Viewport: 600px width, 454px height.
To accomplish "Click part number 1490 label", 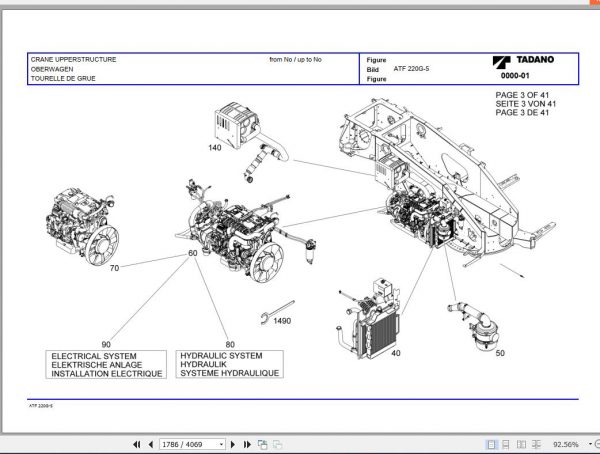I will 282,321.
